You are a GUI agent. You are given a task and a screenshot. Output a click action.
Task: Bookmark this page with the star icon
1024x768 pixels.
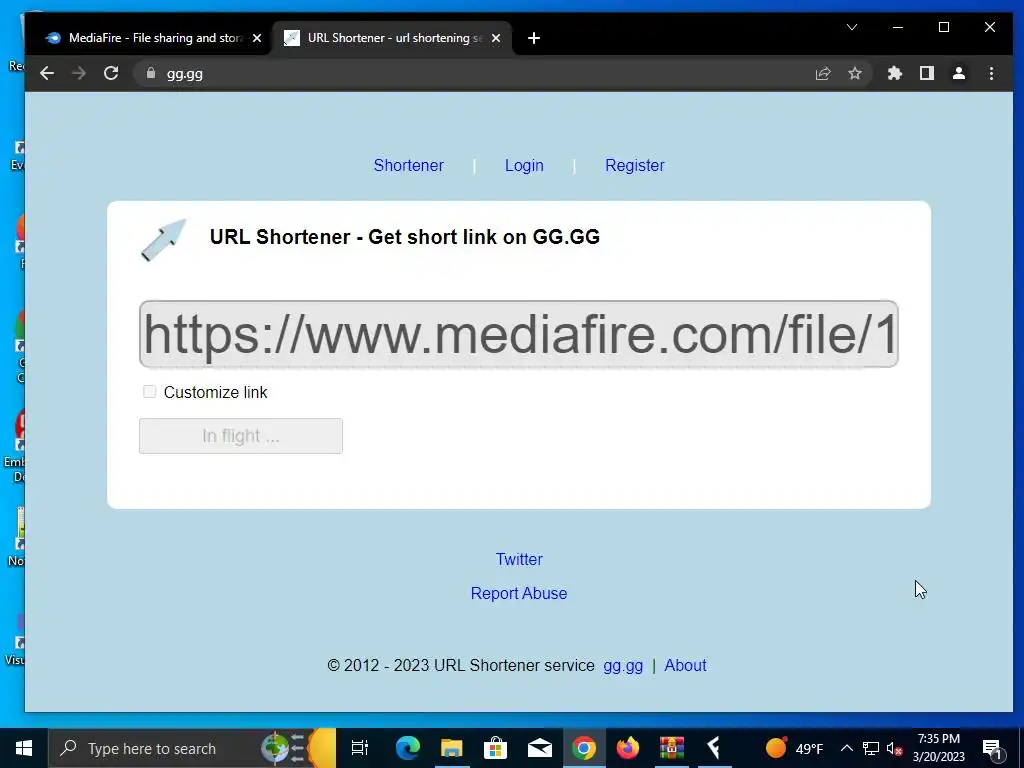[x=855, y=73]
